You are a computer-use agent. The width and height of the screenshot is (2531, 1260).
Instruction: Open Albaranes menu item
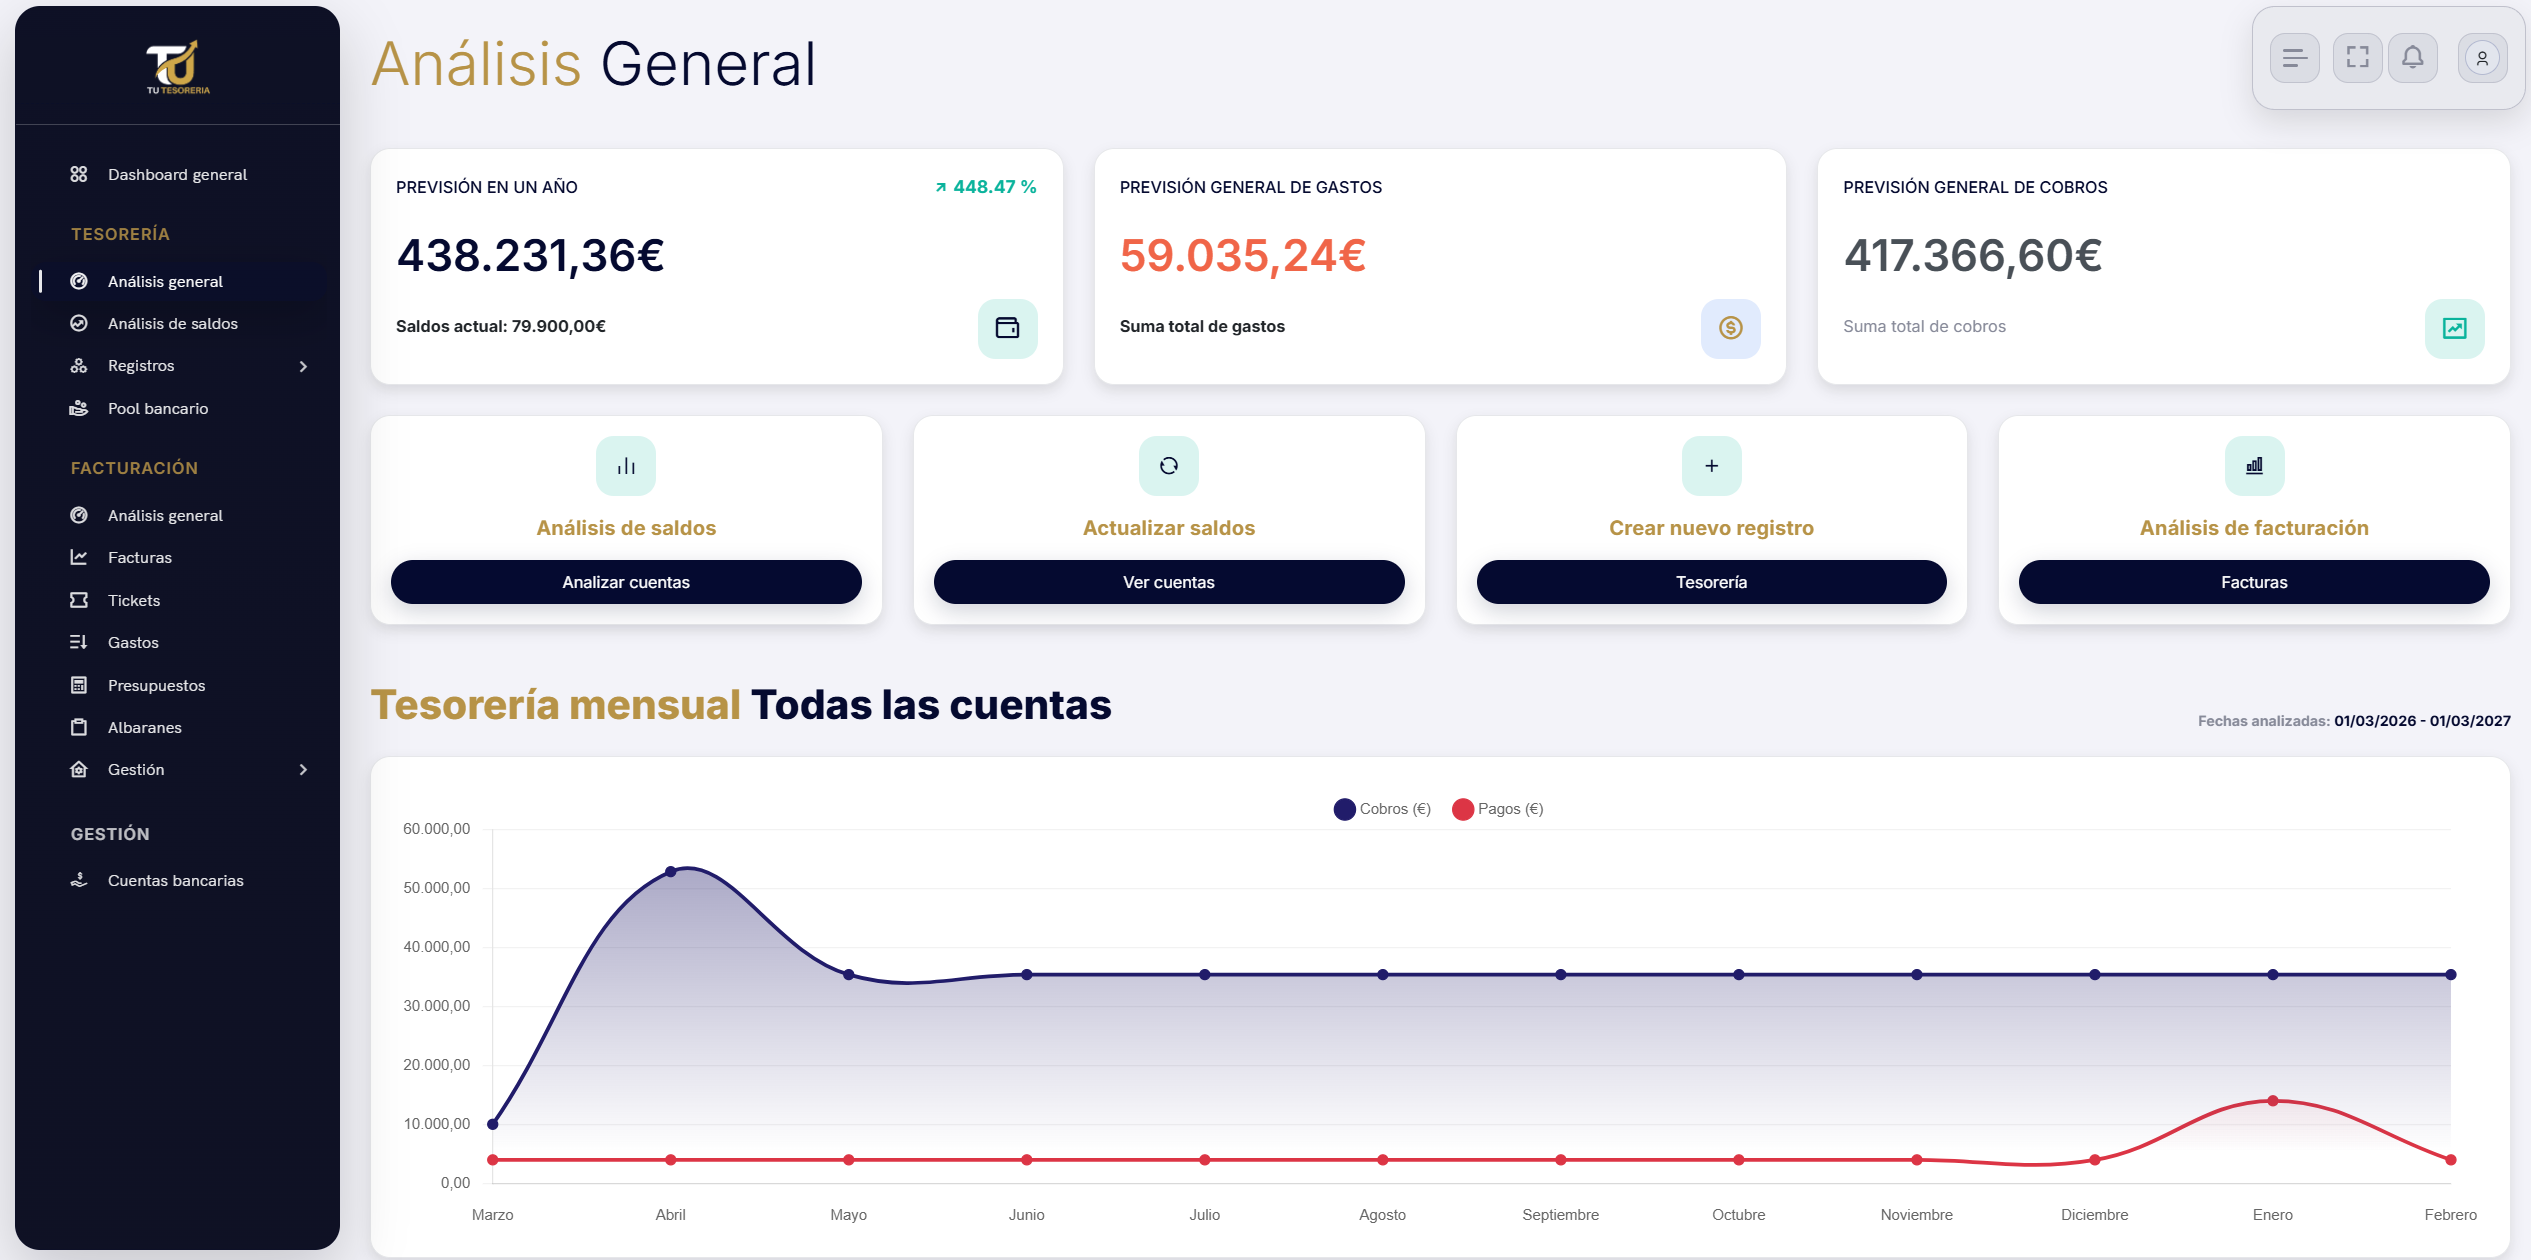click(x=145, y=727)
